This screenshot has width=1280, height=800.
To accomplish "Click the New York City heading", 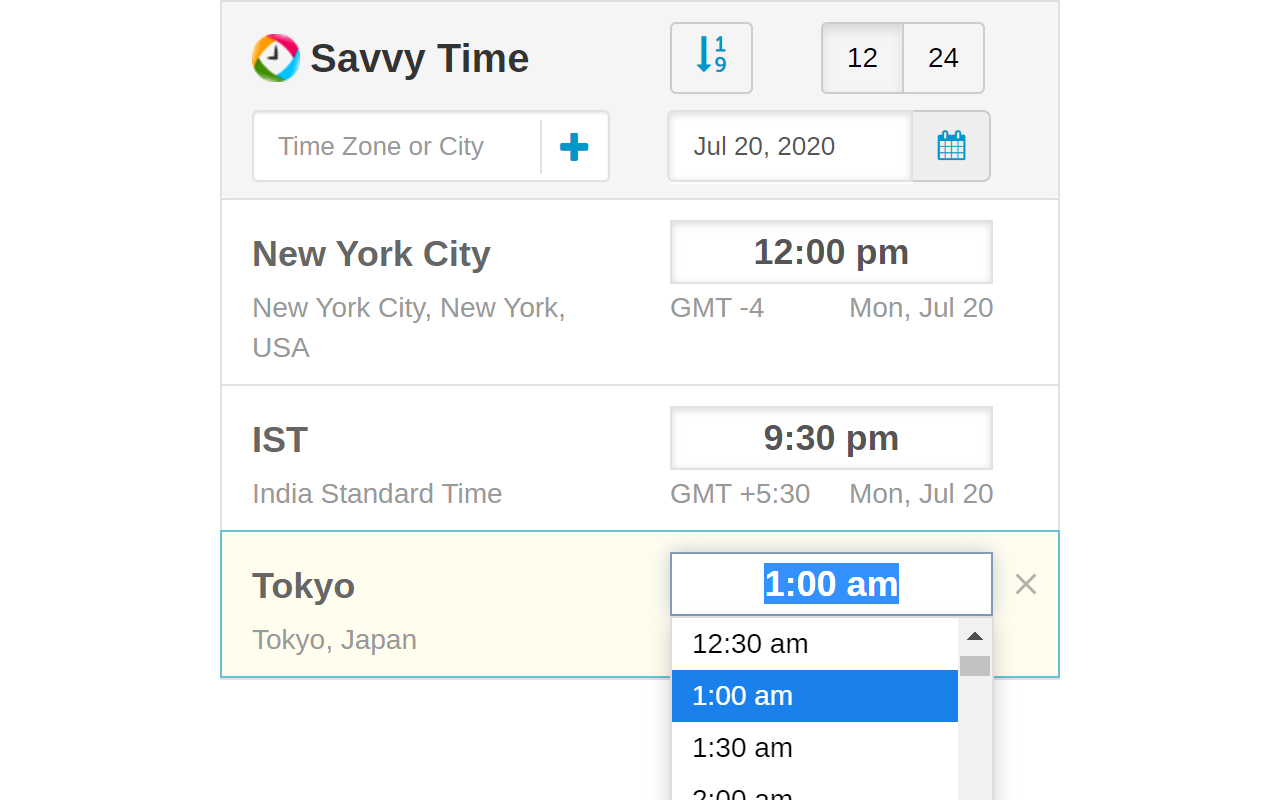I will click(x=371, y=254).
